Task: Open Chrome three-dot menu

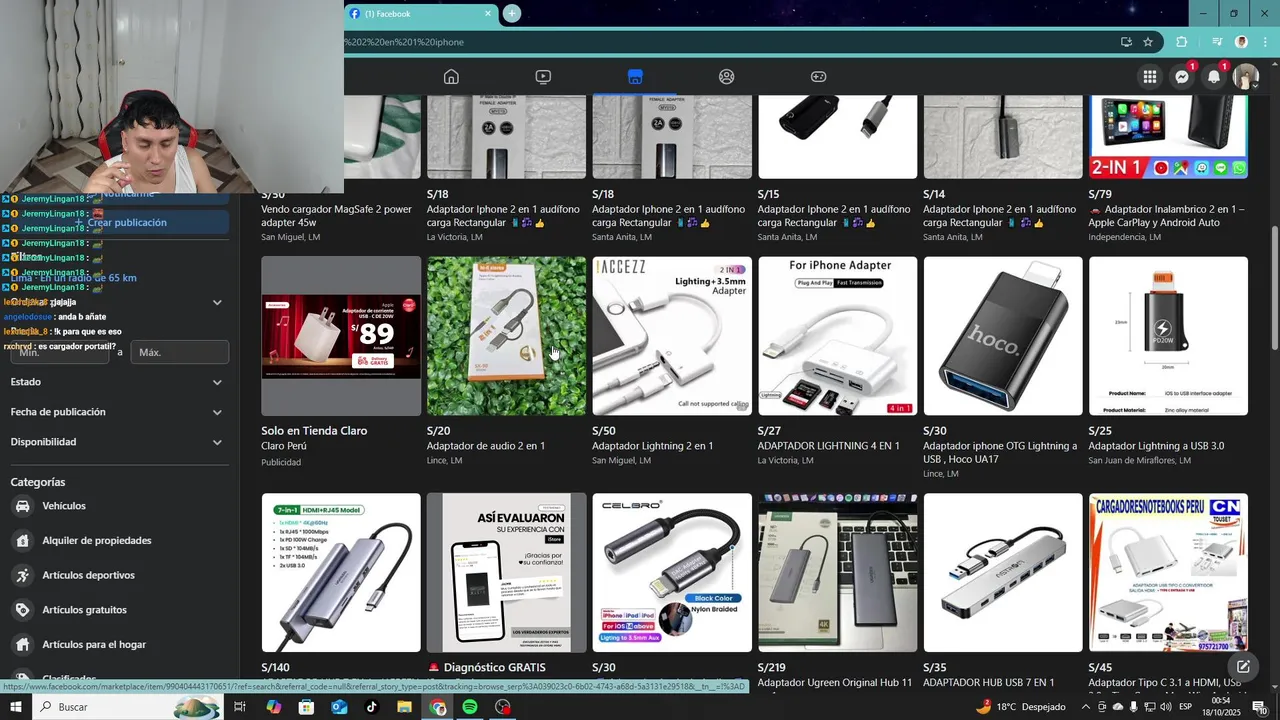Action: (1265, 42)
